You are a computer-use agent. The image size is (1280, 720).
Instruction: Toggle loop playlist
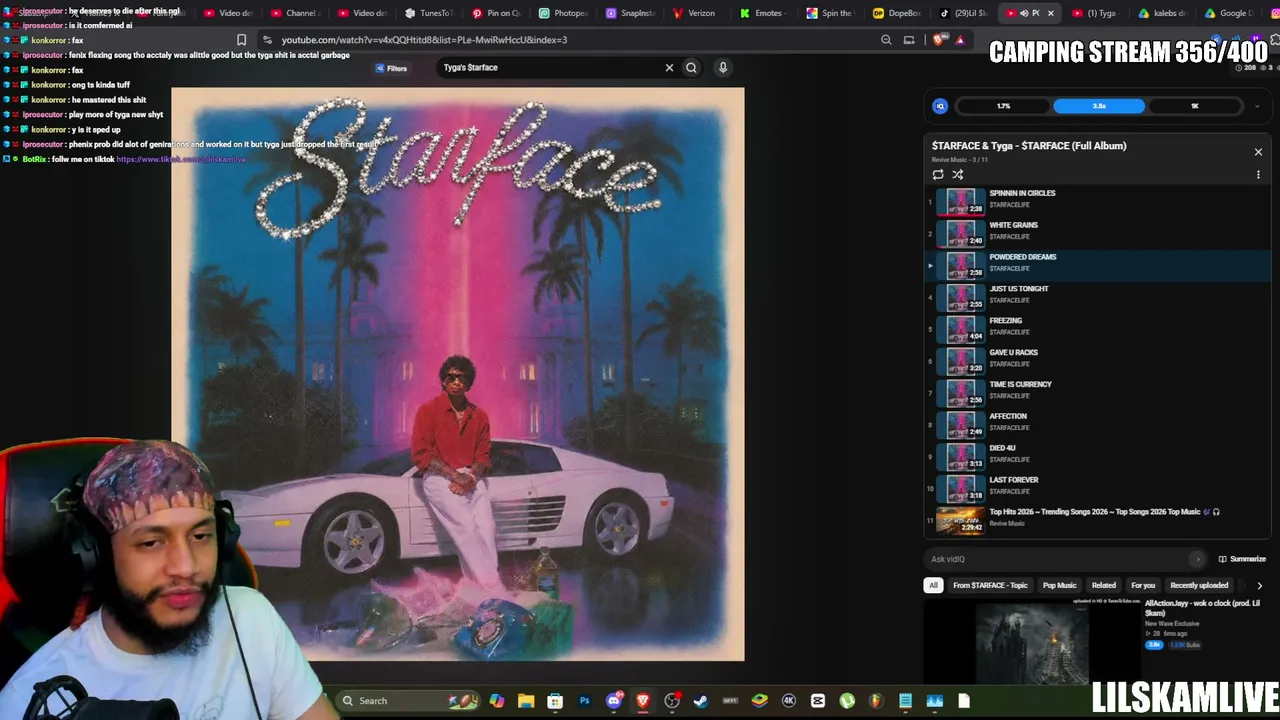(938, 175)
